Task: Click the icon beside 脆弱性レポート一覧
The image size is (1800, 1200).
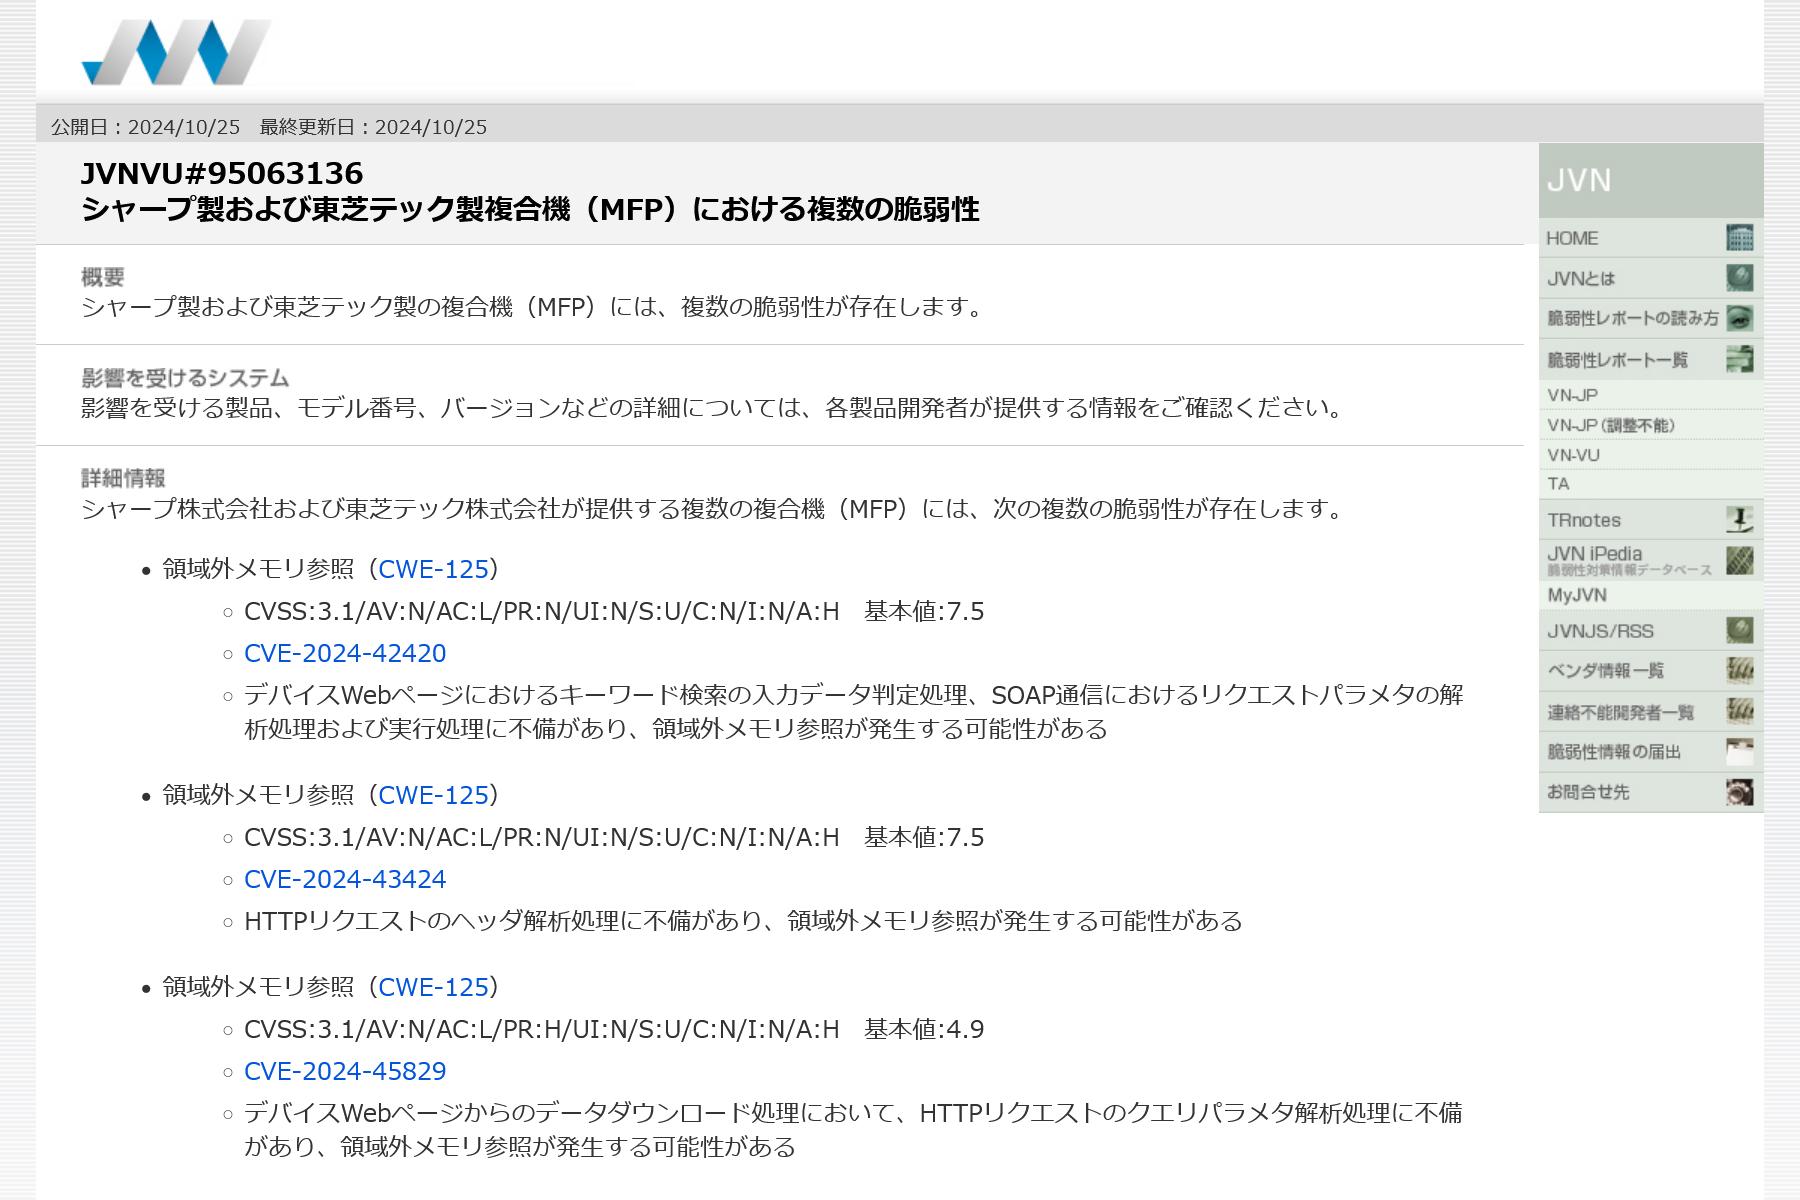Action: point(1740,359)
